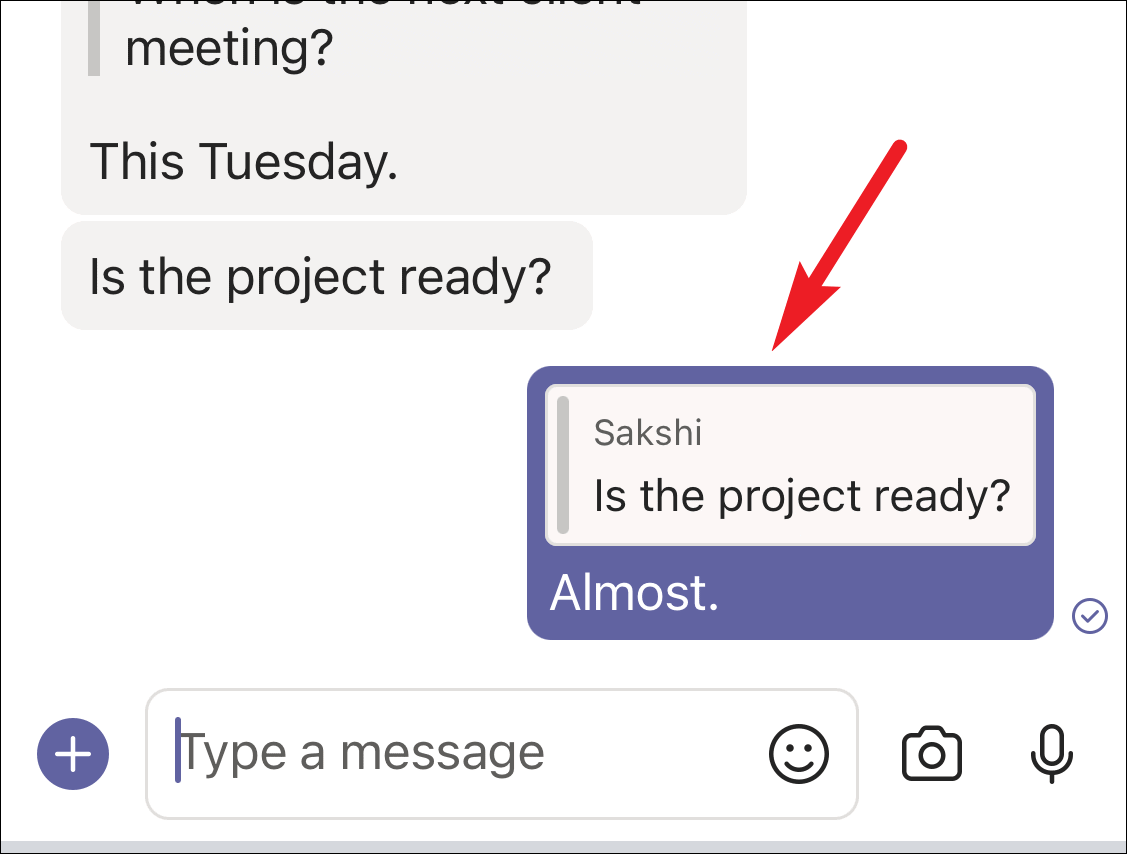Tap the camera icon
Image resolution: width=1127 pixels, height=854 pixels.
point(932,753)
